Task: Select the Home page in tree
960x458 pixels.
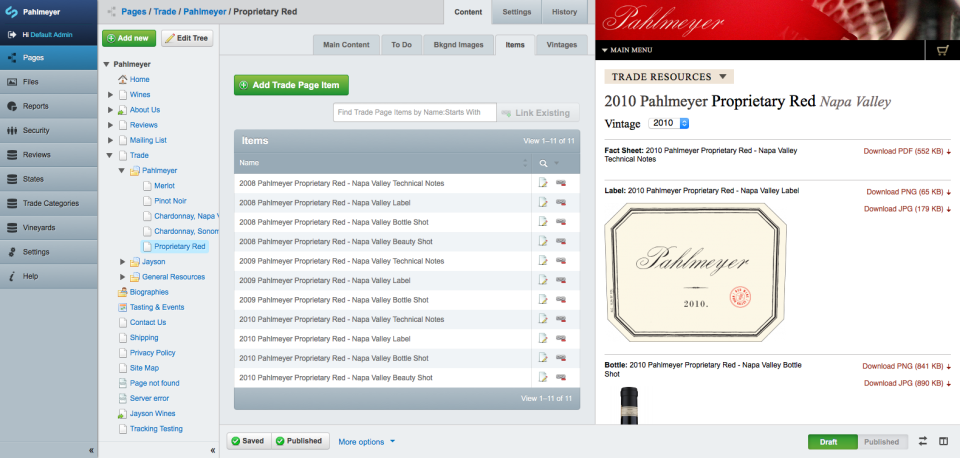Action: pos(139,80)
